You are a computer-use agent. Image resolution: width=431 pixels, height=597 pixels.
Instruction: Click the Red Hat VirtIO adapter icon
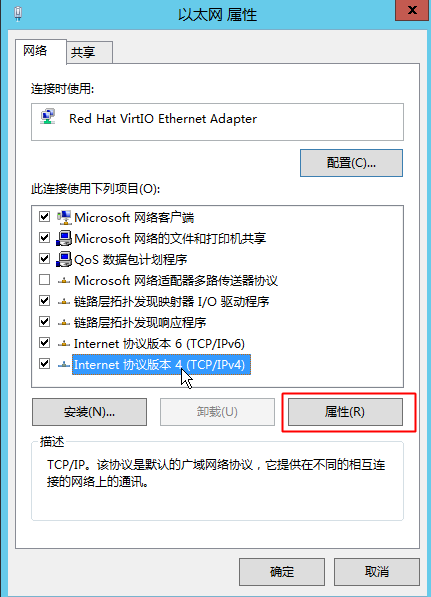point(48,117)
